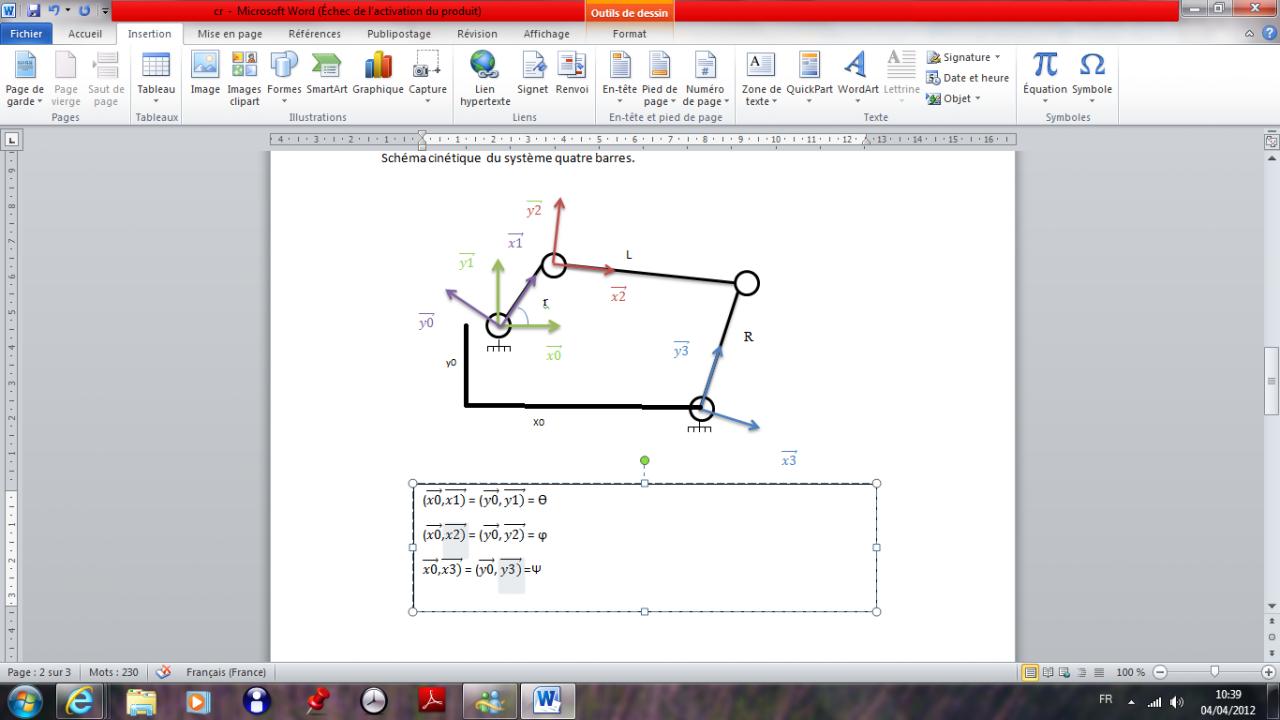Viewport: 1280px width, 720px height.
Task: Insert a chart with Graphique
Action: [x=378, y=74]
